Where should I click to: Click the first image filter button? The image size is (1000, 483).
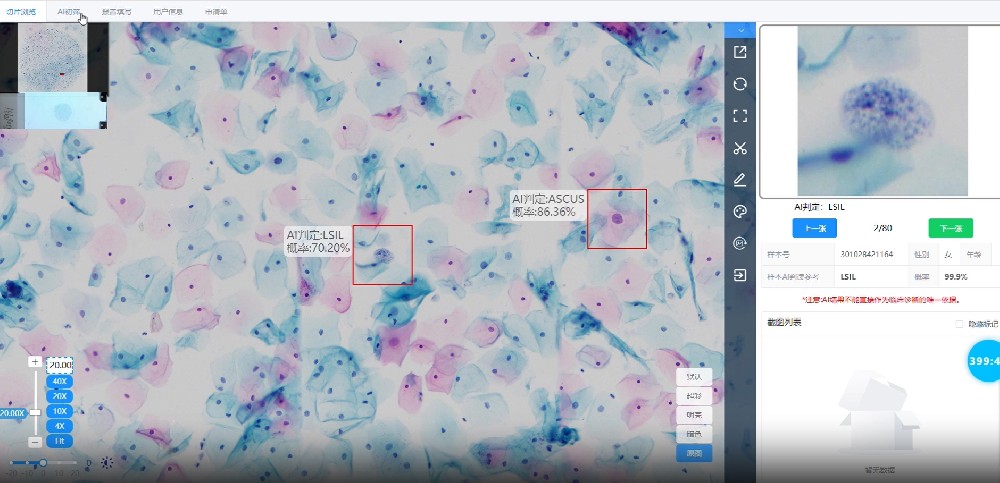tap(694, 376)
